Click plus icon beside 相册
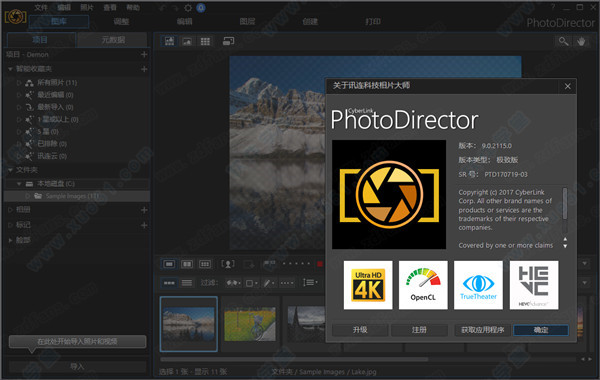This screenshot has height=380, width=600. click(144, 210)
